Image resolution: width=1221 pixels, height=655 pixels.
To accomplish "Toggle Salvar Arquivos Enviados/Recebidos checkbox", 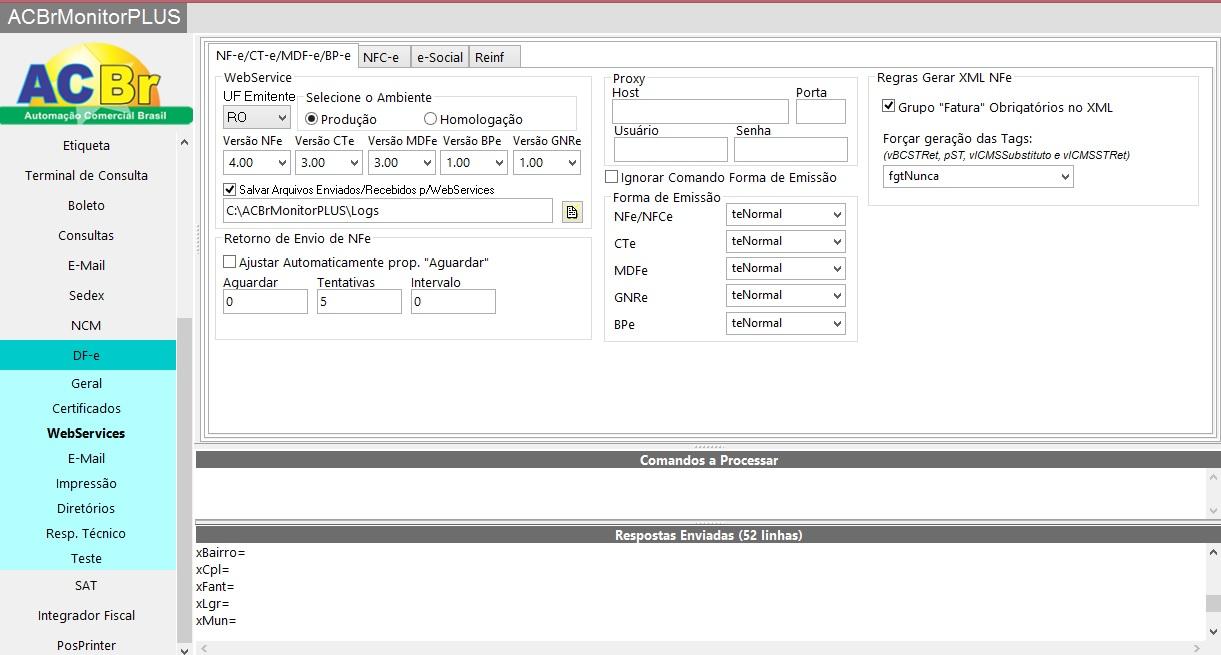I will (x=230, y=189).
